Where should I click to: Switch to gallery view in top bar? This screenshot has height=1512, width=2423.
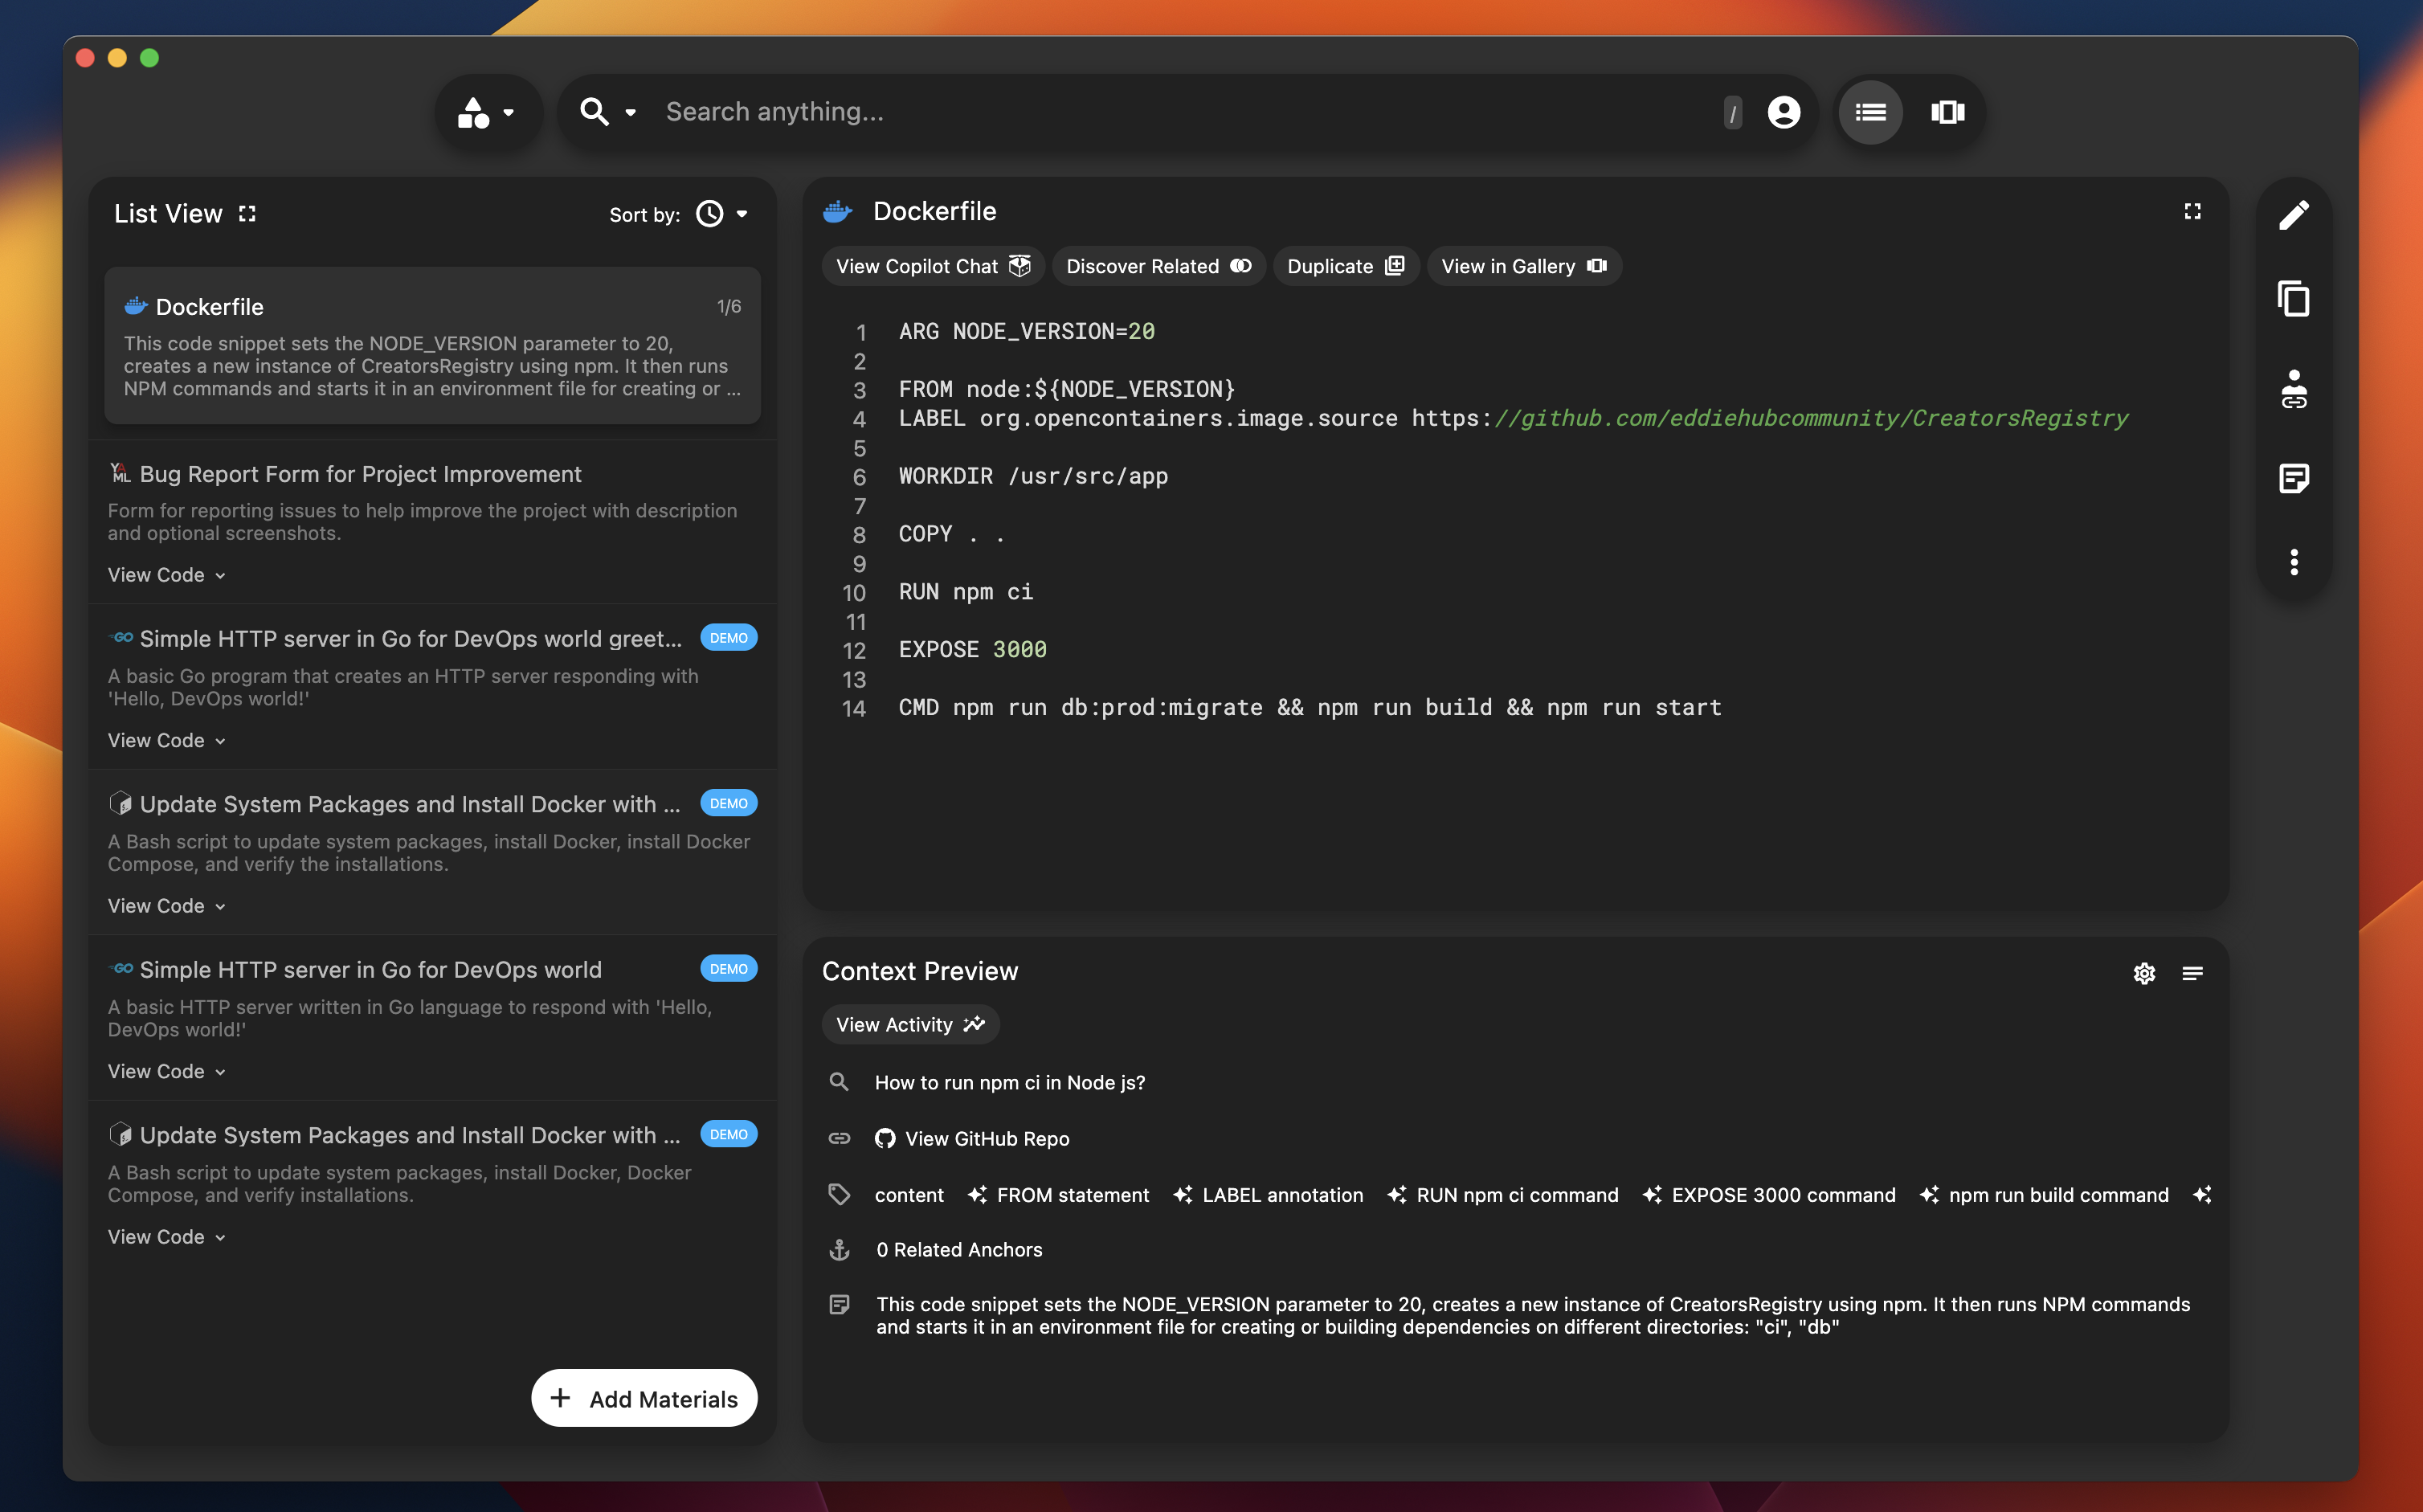click(x=1948, y=111)
